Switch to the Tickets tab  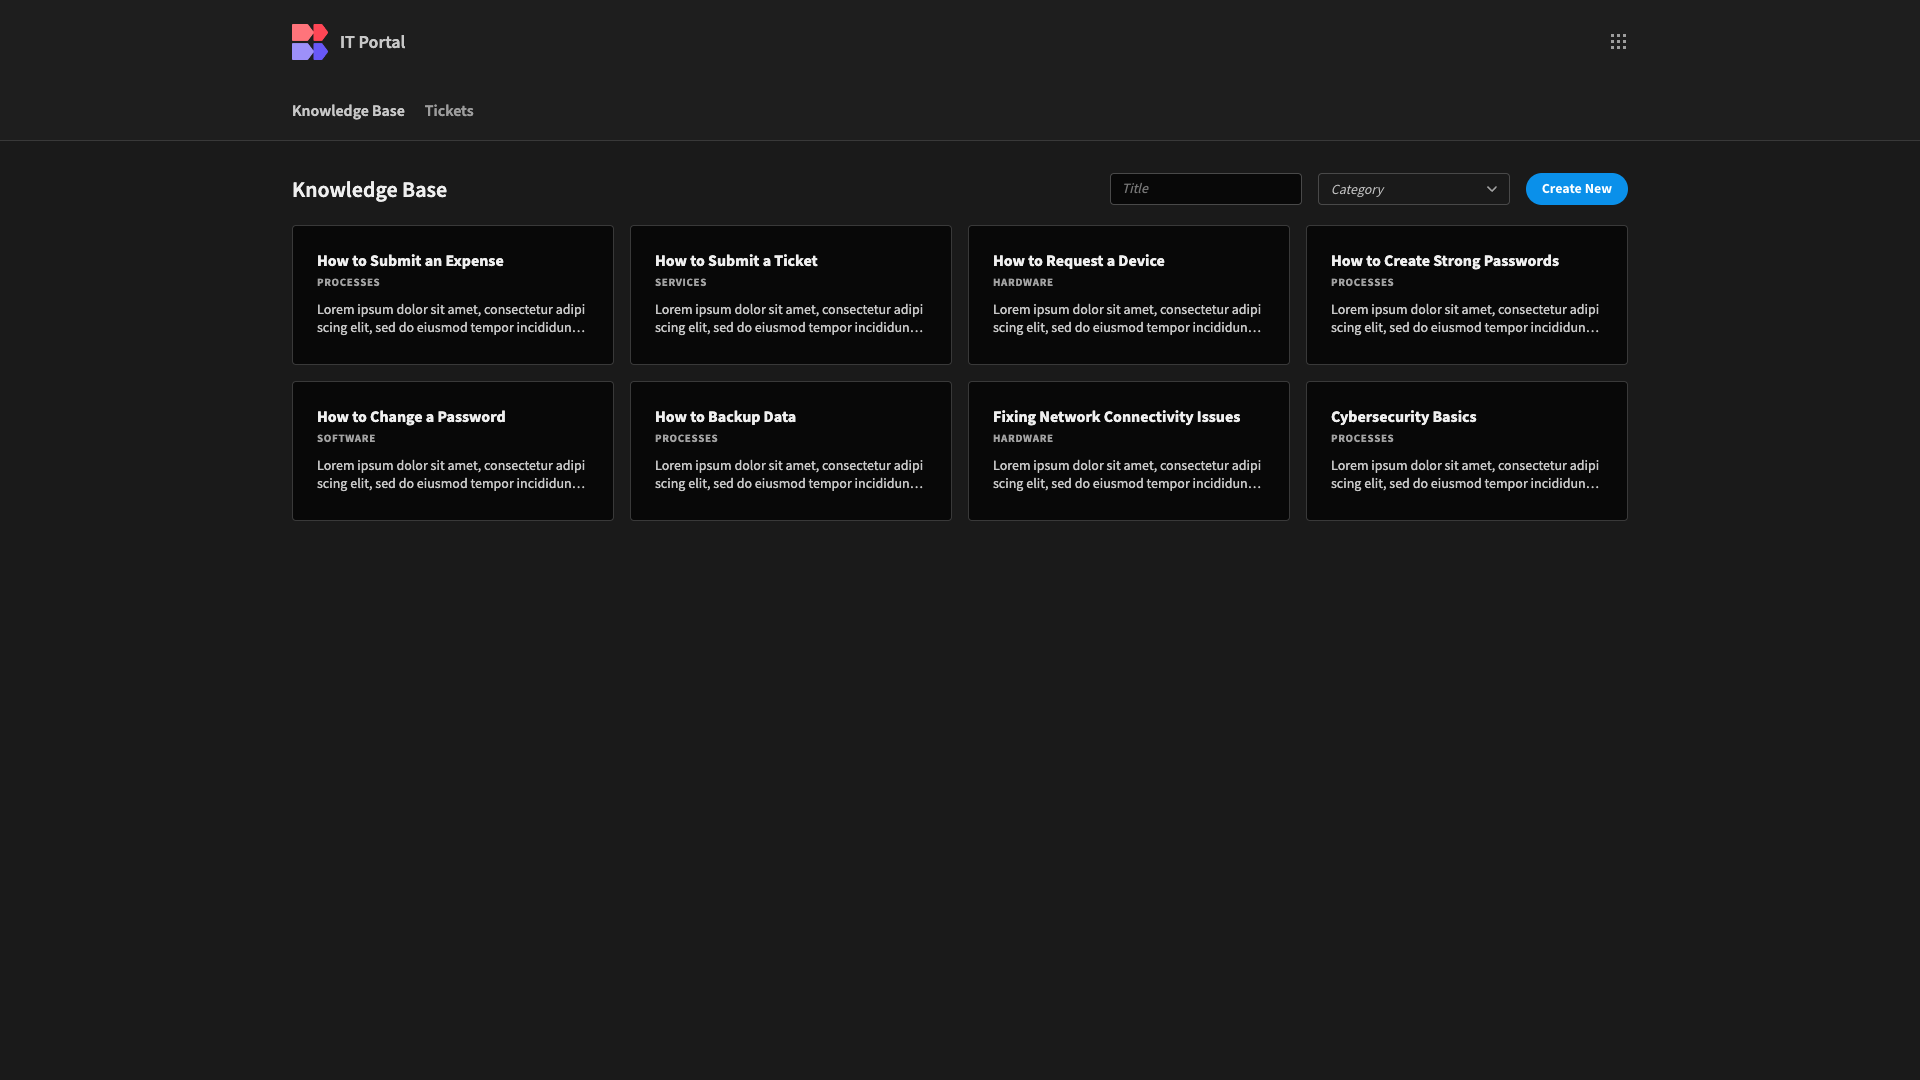pos(448,110)
